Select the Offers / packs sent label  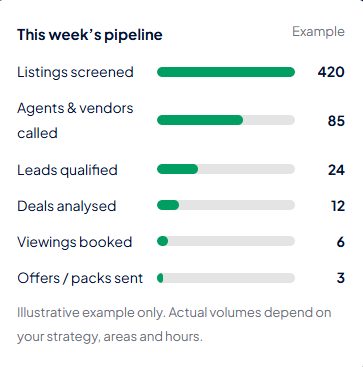point(80,278)
